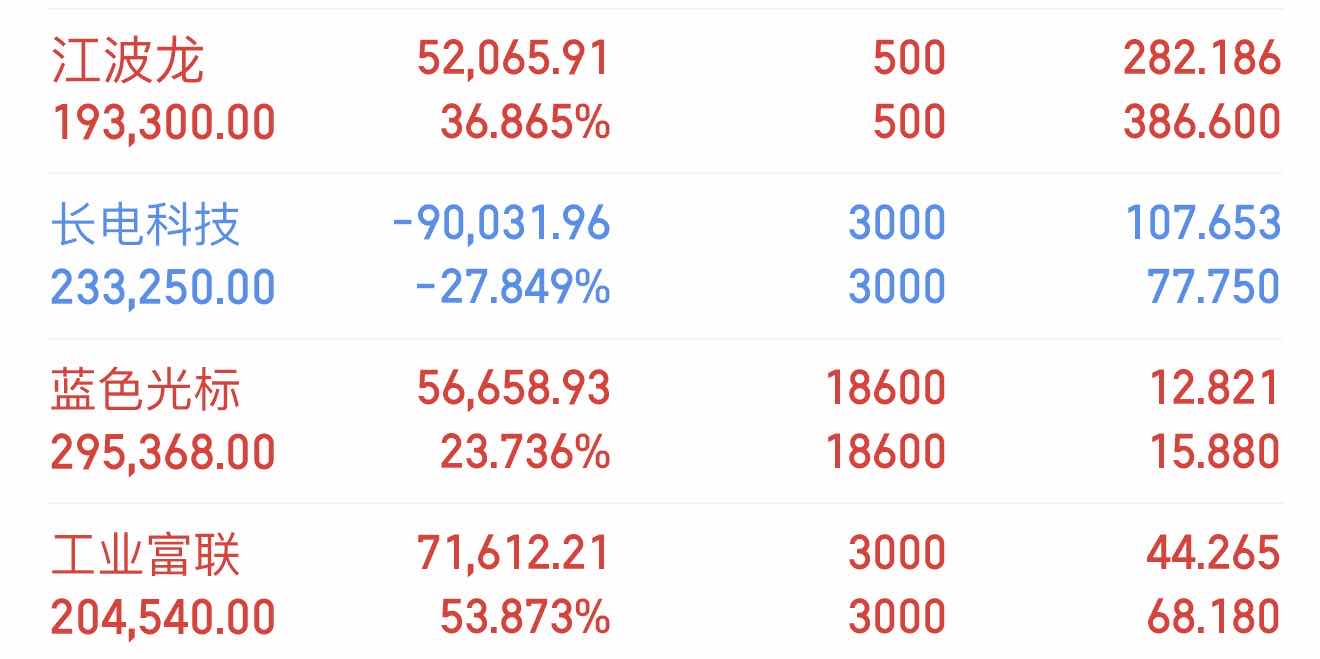Select 工业富联 cost price 44.265
The image size is (1320, 659).
tap(1213, 553)
